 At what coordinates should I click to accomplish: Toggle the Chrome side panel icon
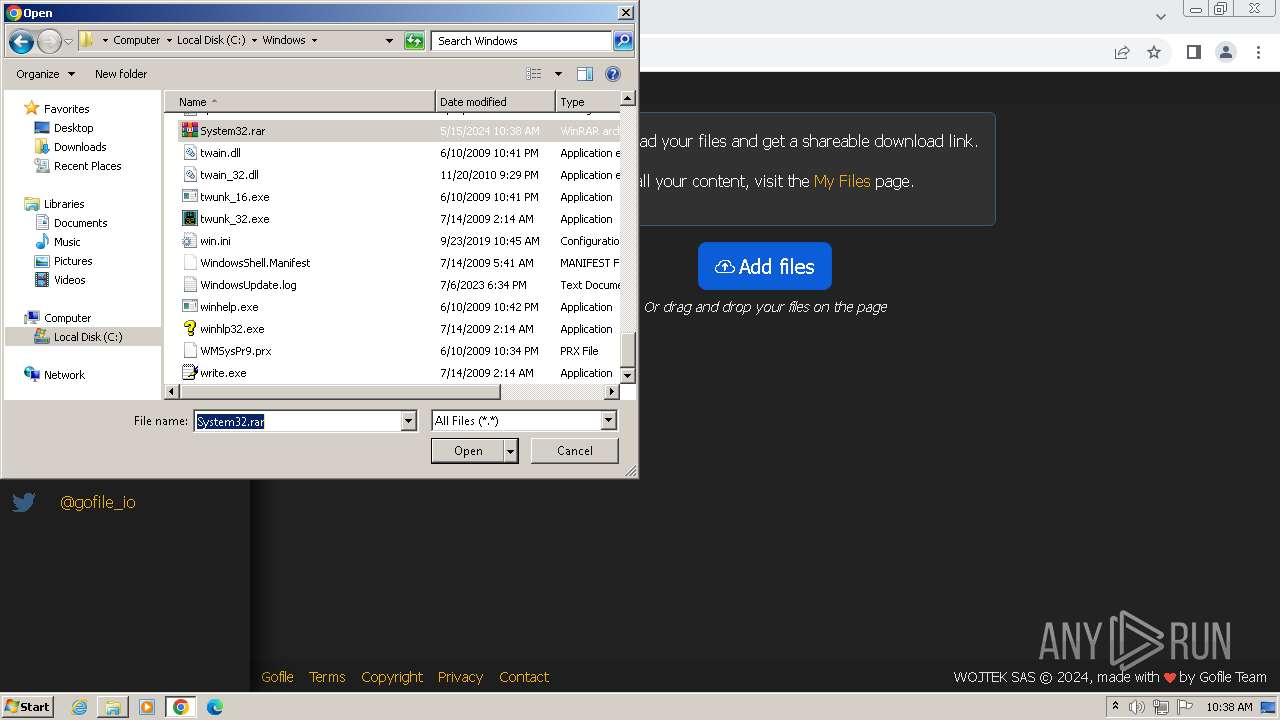[1193, 52]
